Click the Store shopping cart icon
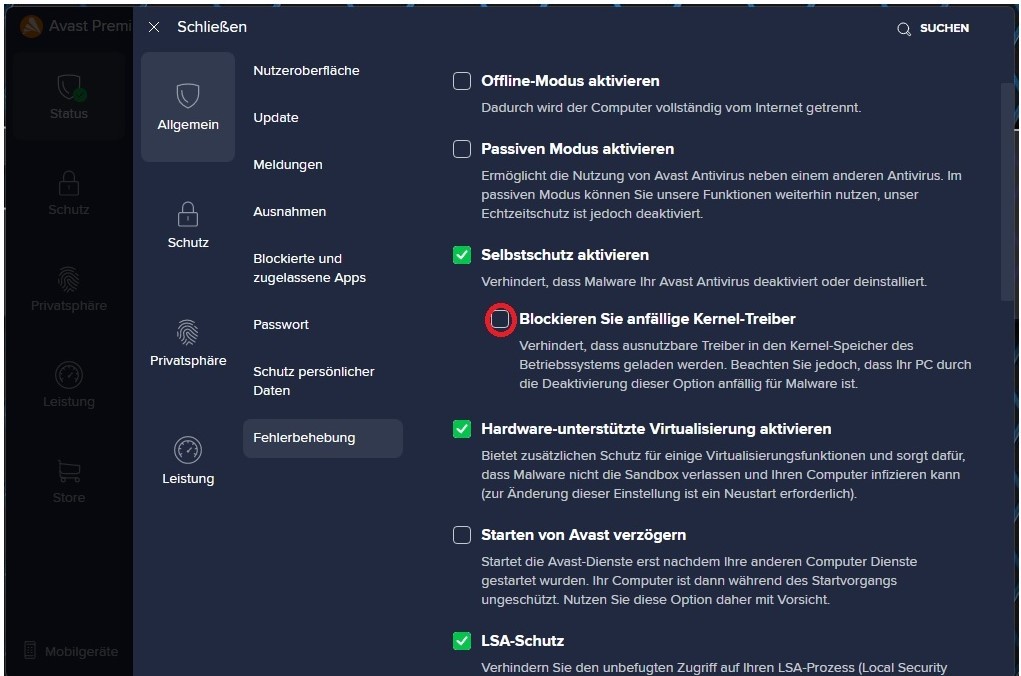Viewport: 1021px width, 676px height. [69, 471]
